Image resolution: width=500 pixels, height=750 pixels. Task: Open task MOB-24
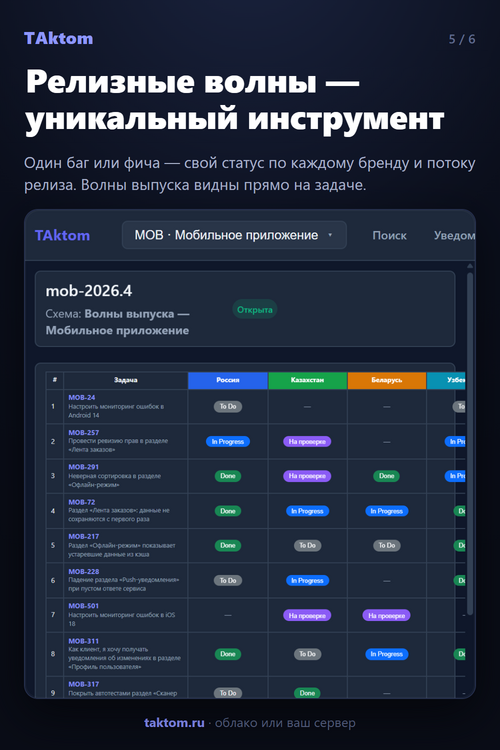click(82, 397)
